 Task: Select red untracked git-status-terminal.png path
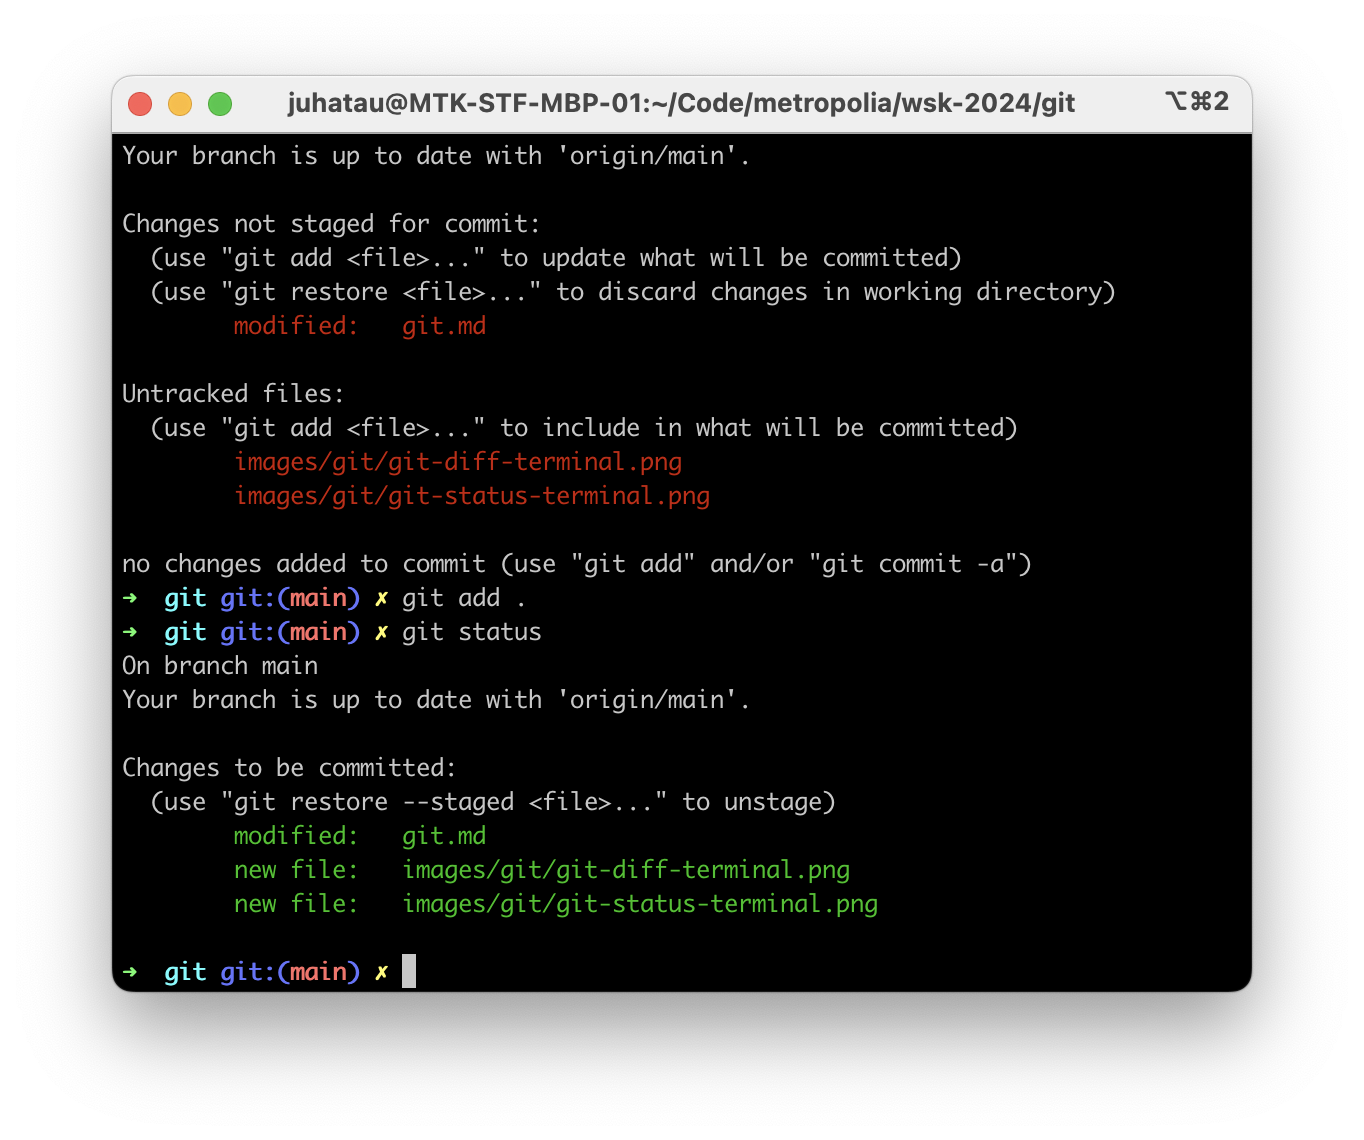tap(471, 496)
